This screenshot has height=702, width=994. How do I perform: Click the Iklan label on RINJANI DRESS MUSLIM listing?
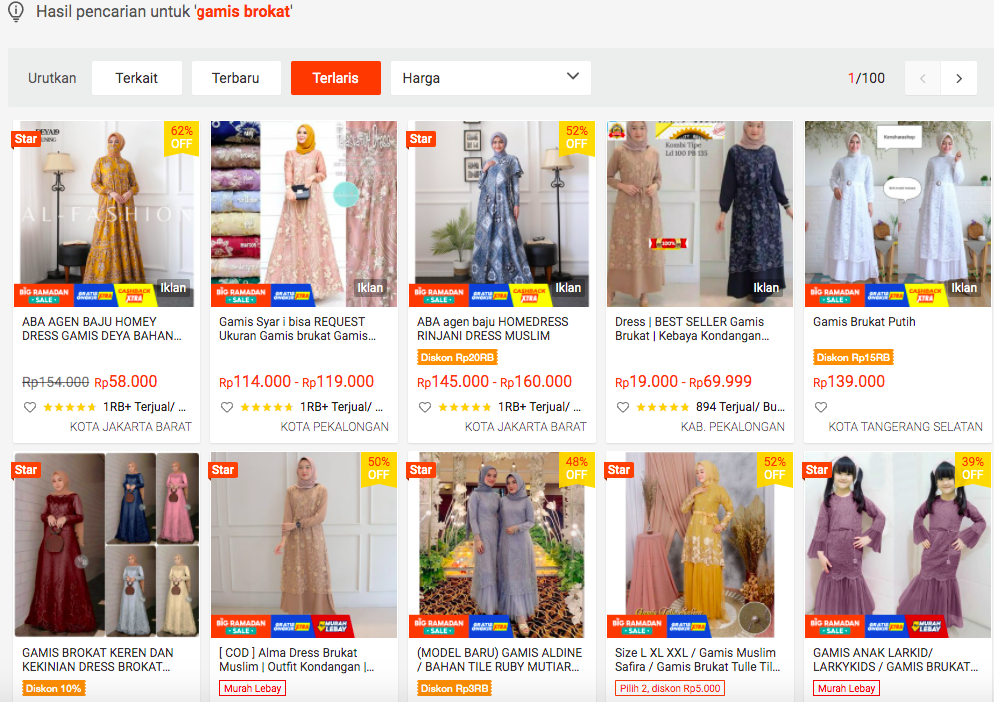[568, 288]
